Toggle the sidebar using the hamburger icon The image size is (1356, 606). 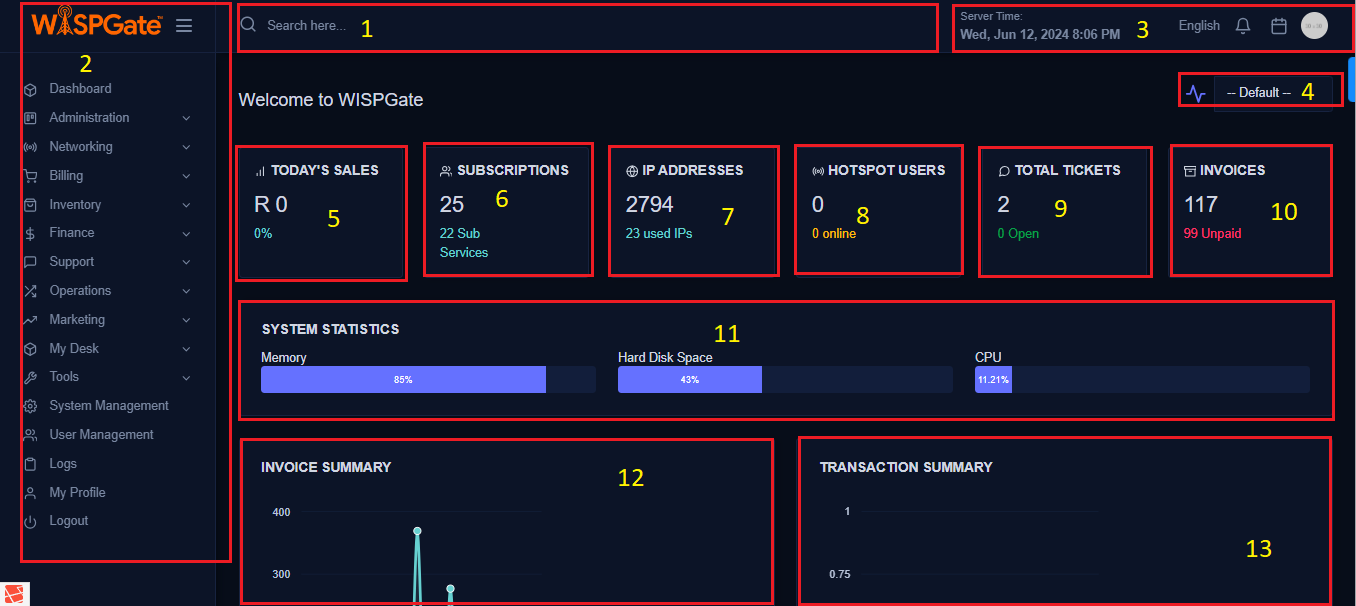[x=184, y=25]
